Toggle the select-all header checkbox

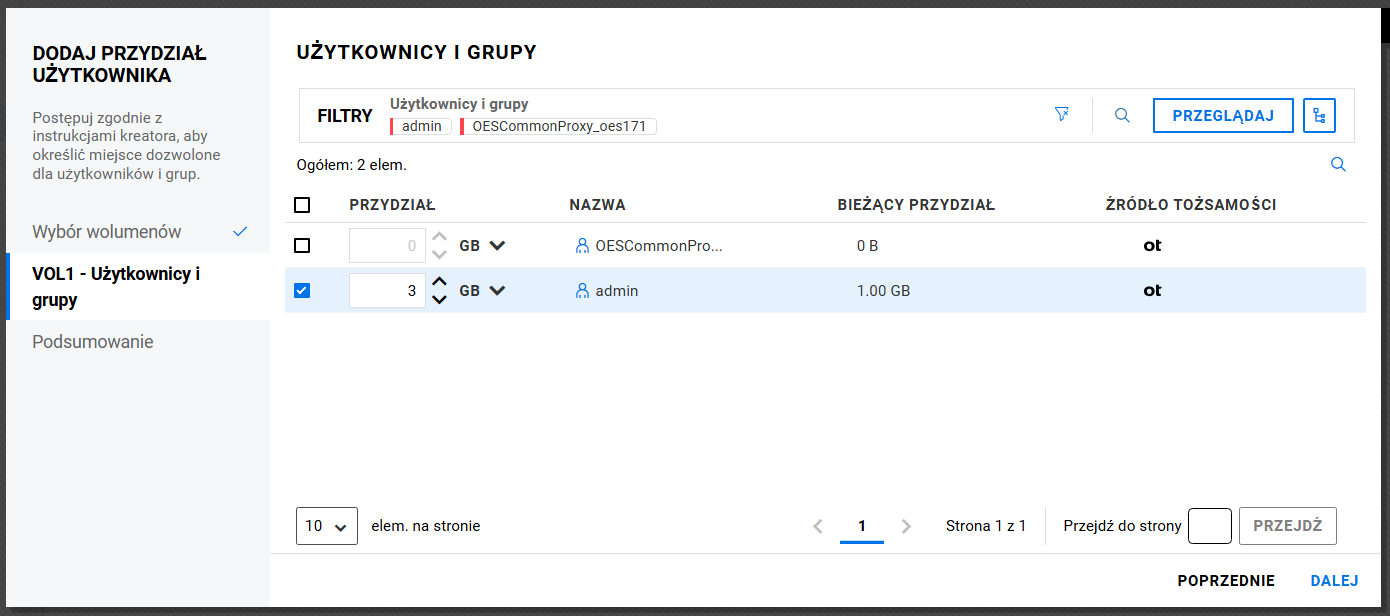coord(302,205)
